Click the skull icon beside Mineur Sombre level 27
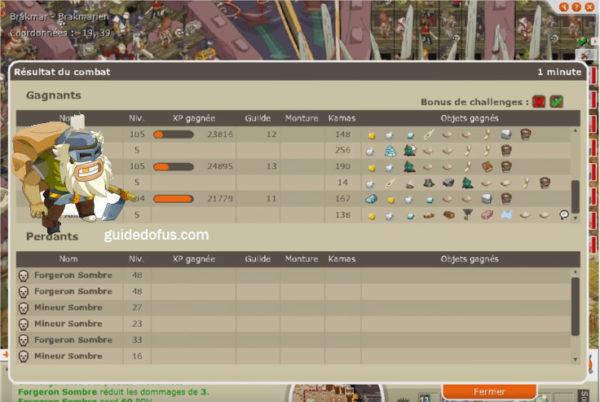 (x=23, y=308)
